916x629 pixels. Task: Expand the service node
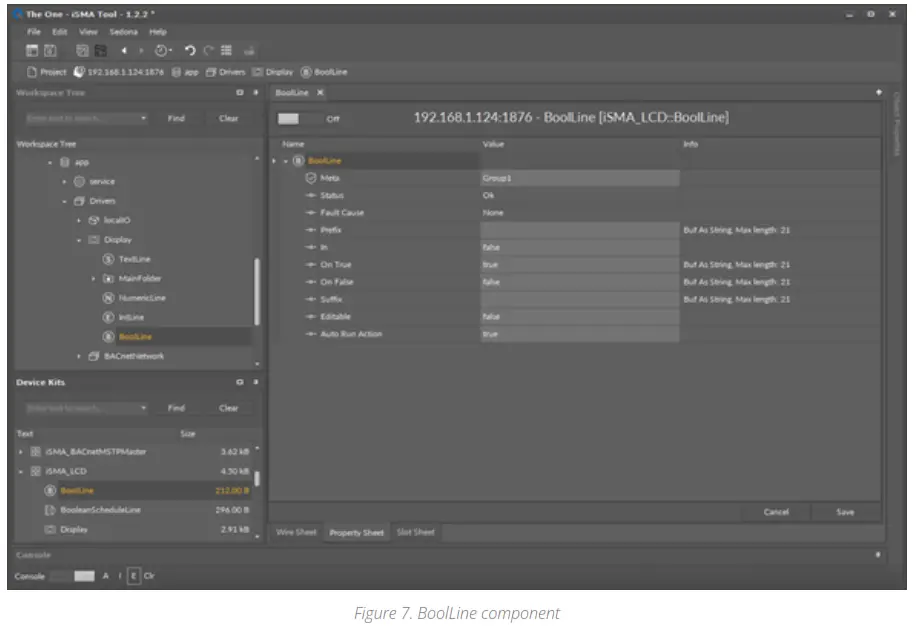click(x=64, y=182)
